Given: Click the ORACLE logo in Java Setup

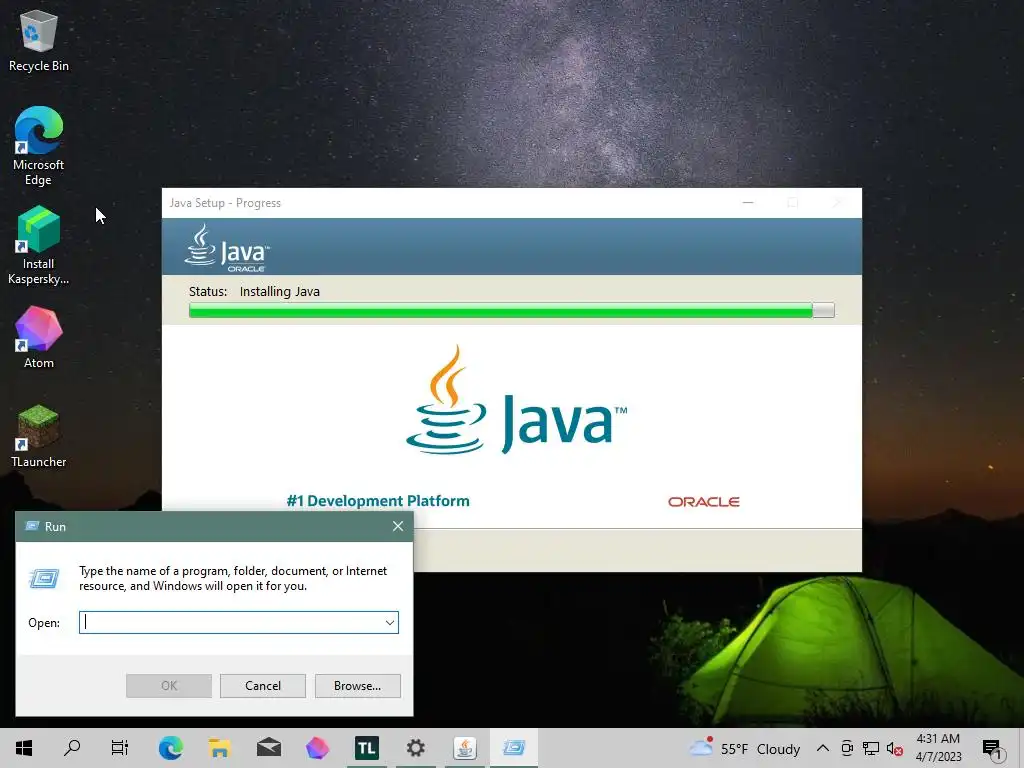Looking at the screenshot, I should (x=703, y=502).
